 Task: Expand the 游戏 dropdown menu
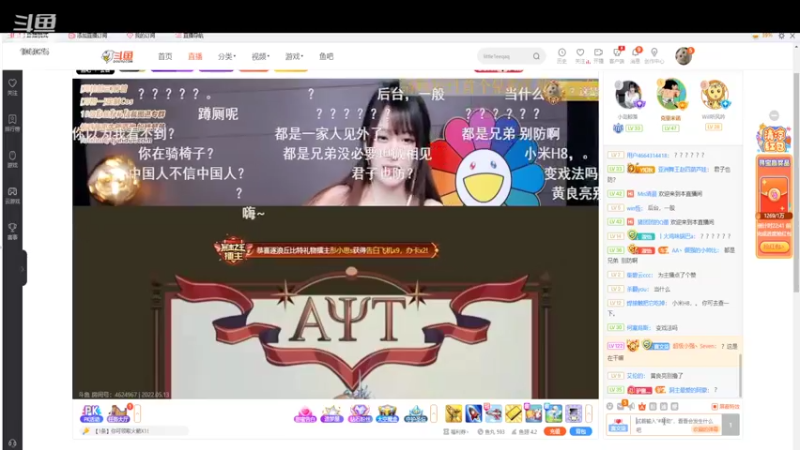coord(294,56)
